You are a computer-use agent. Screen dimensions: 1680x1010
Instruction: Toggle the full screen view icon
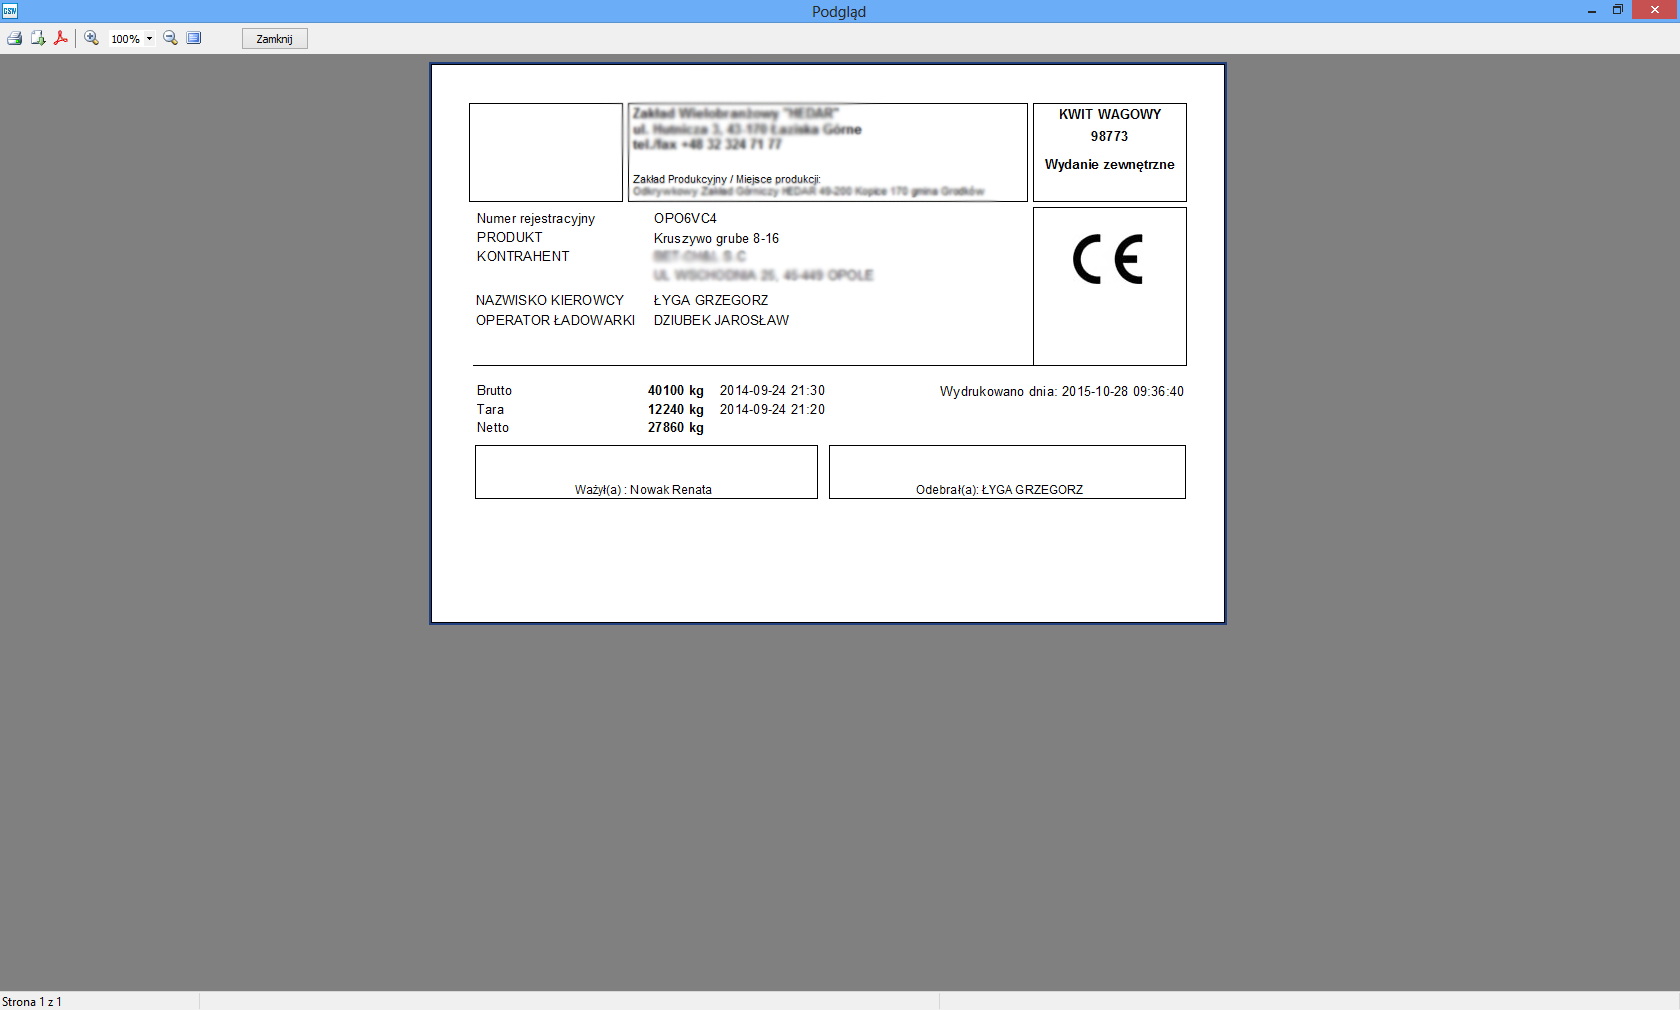[x=194, y=38]
